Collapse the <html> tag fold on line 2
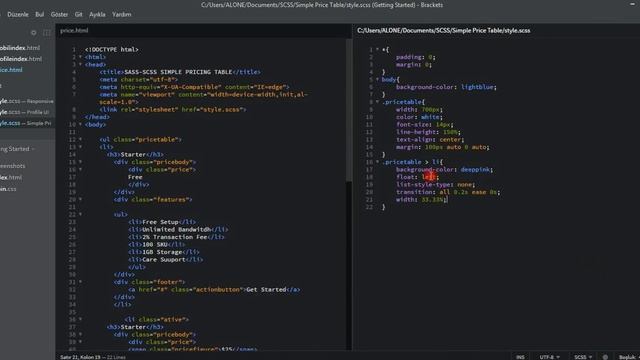The height and width of the screenshot is (360, 640). [x=80, y=57]
